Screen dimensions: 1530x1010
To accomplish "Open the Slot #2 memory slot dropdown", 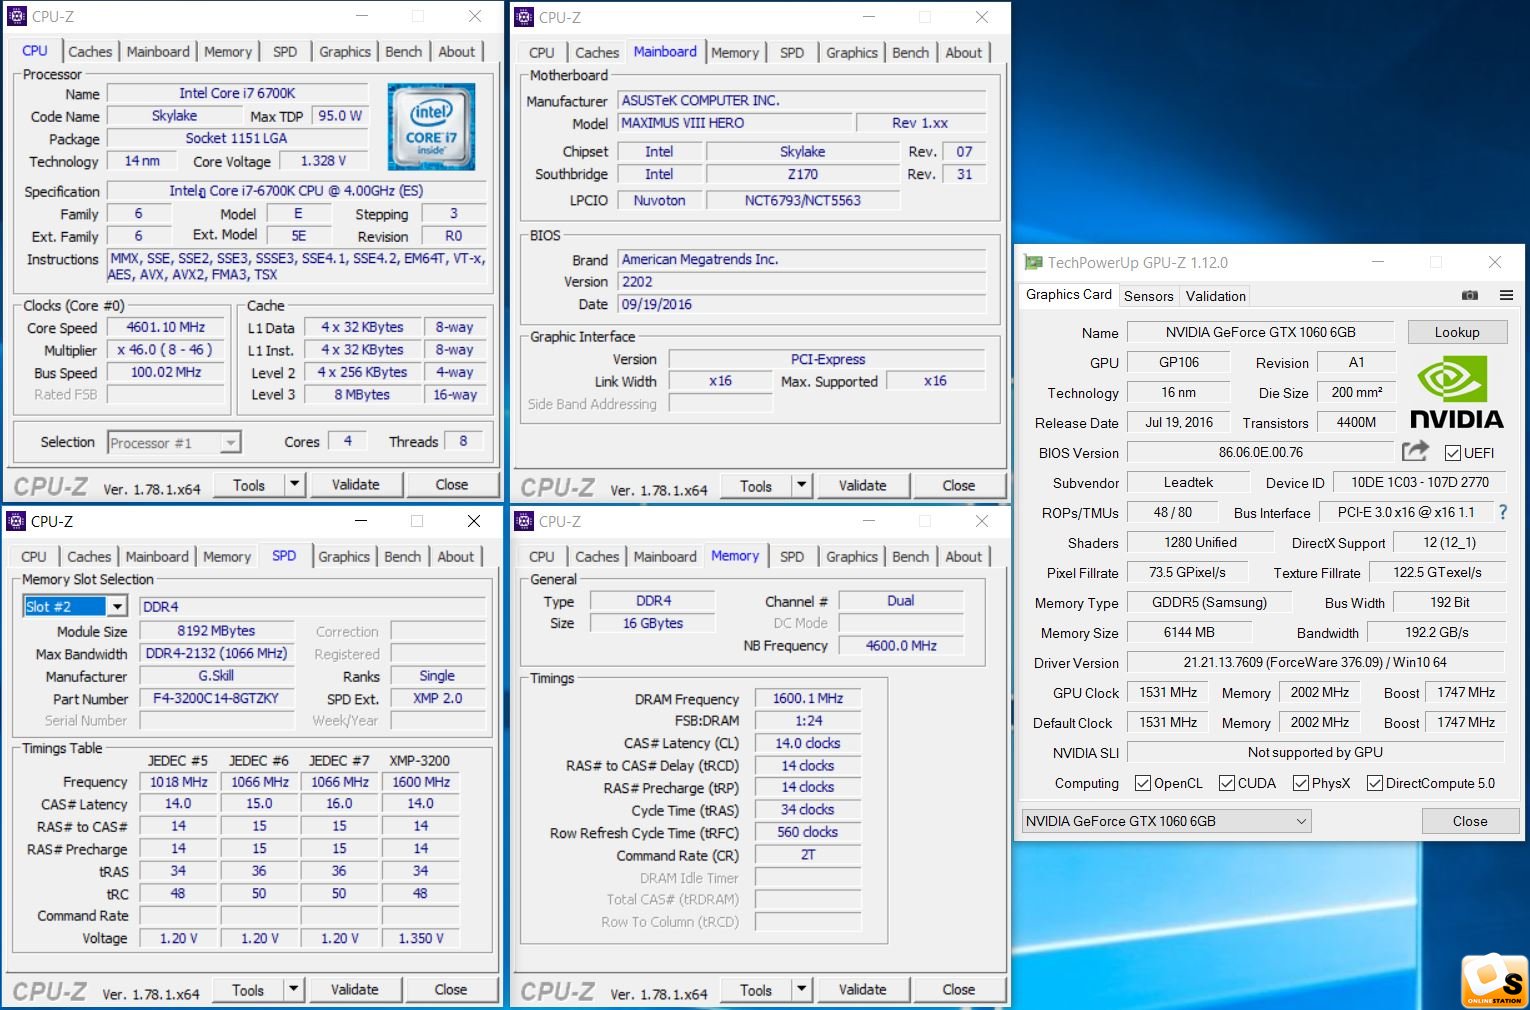I will [75, 606].
